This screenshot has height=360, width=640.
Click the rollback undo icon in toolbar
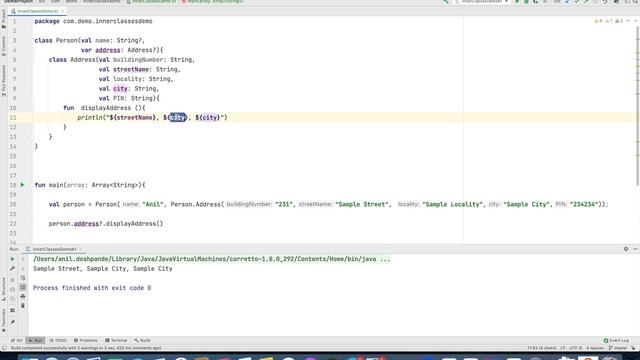[x=605, y=2]
